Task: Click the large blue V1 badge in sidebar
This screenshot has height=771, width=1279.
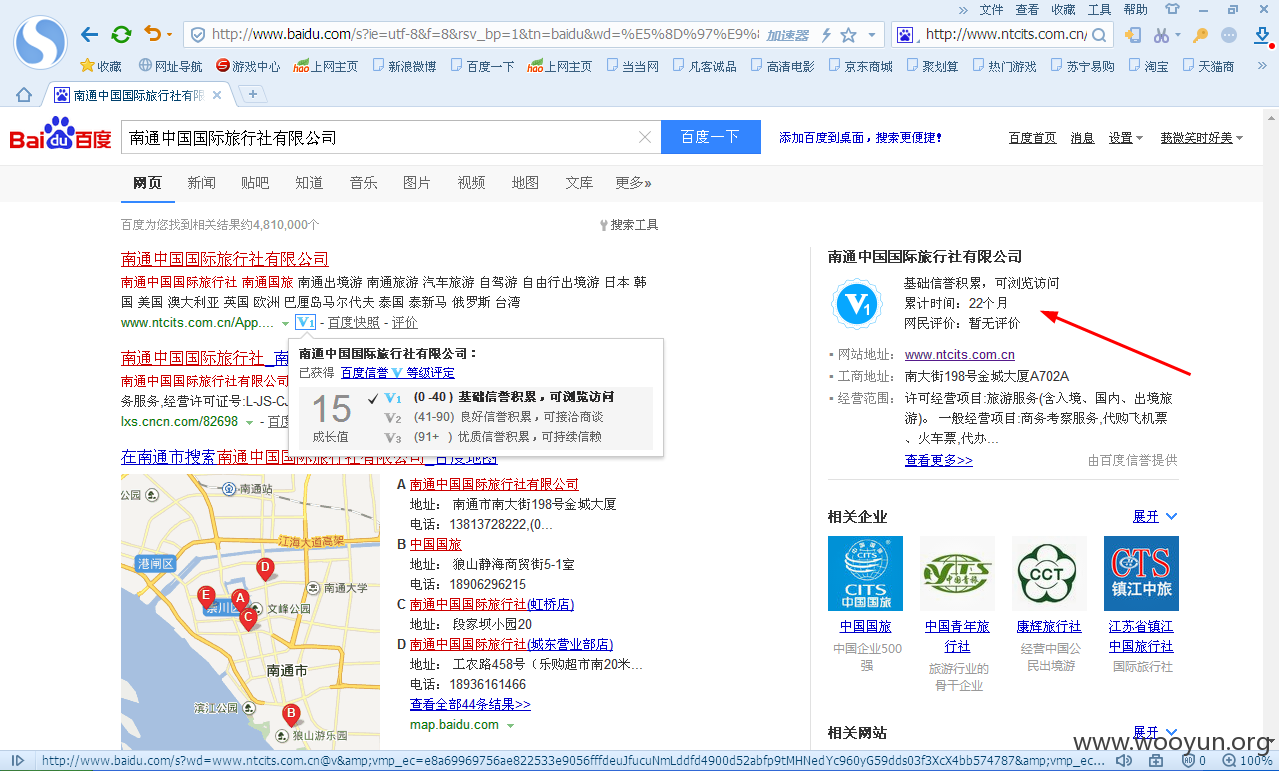Action: point(857,305)
